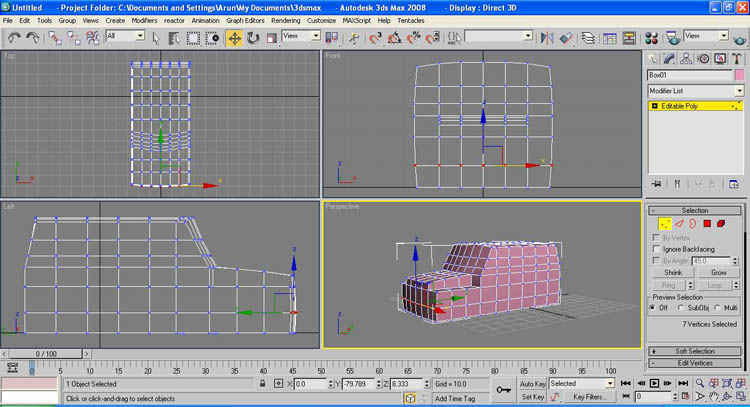Activate Bind to Space Warp tool

[92, 38]
